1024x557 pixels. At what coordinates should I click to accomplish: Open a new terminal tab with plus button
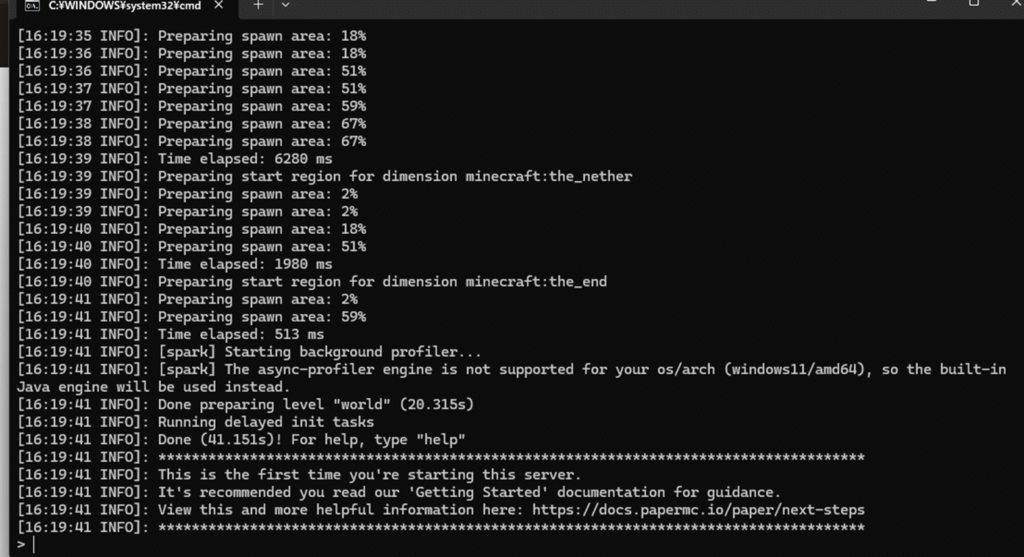(258, 5)
